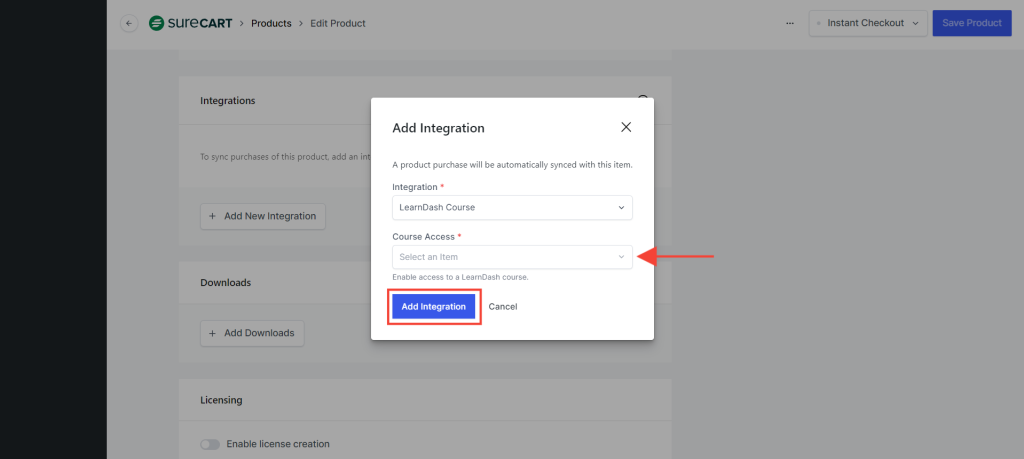Click the Licensing section heading
This screenshot has width=1024, height=459.
[221, 400]
